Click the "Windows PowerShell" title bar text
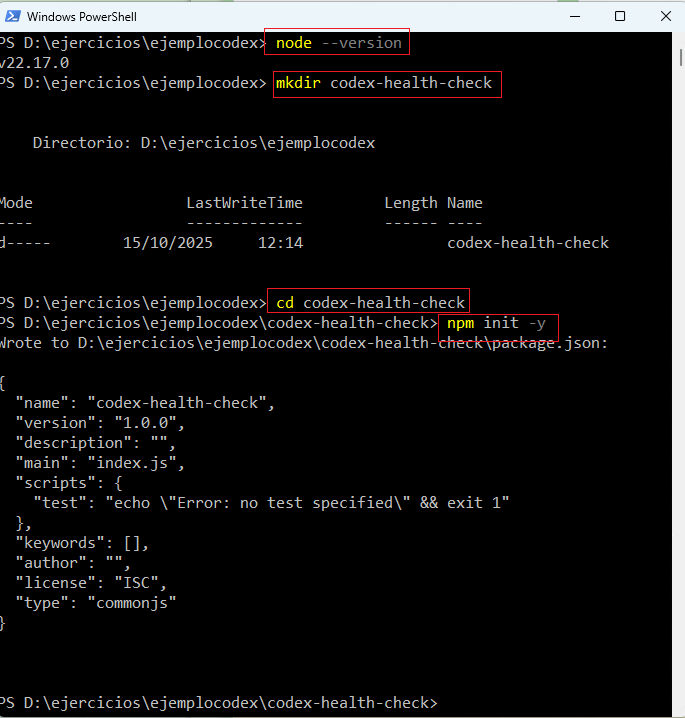685x718 pixels. pos(83,17)
